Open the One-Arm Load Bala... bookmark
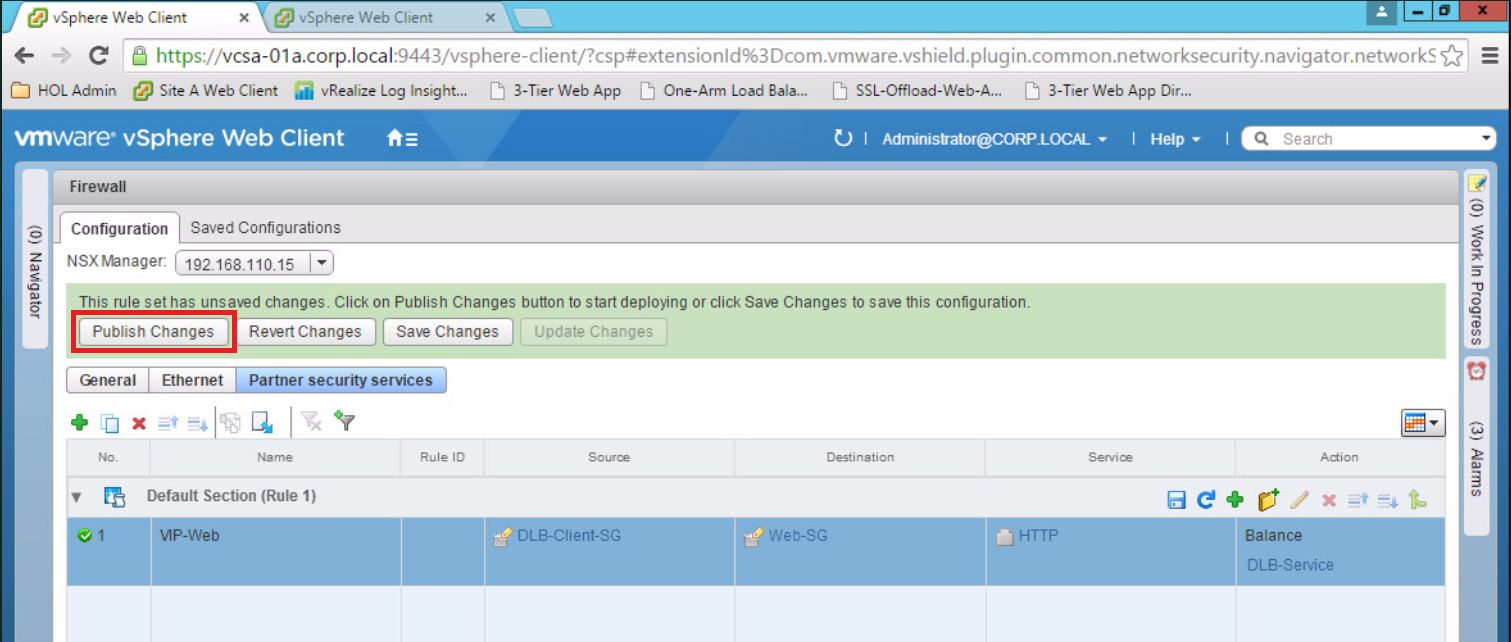 click(723, 91)
